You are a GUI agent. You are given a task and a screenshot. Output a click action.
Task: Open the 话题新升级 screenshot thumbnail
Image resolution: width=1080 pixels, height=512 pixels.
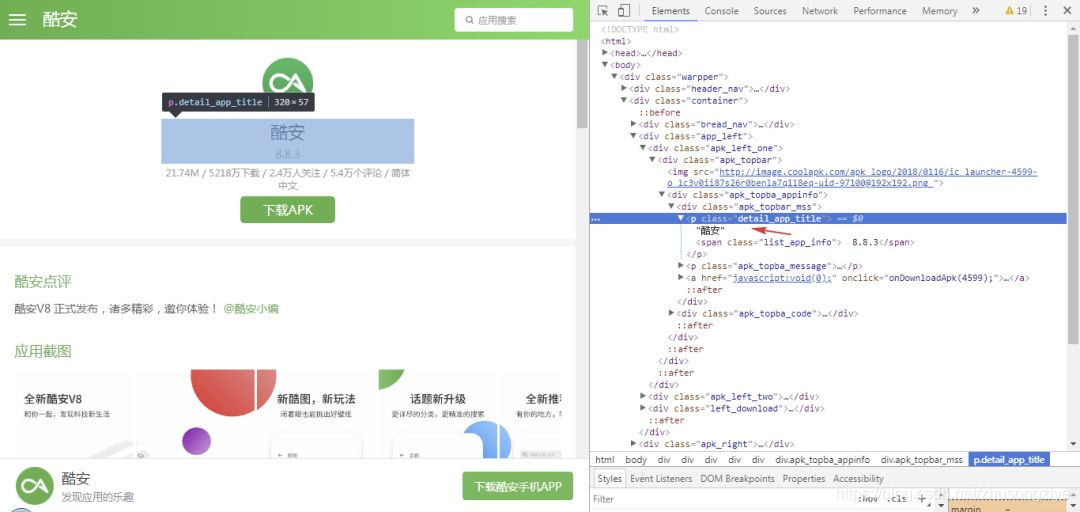coord(438,413)
